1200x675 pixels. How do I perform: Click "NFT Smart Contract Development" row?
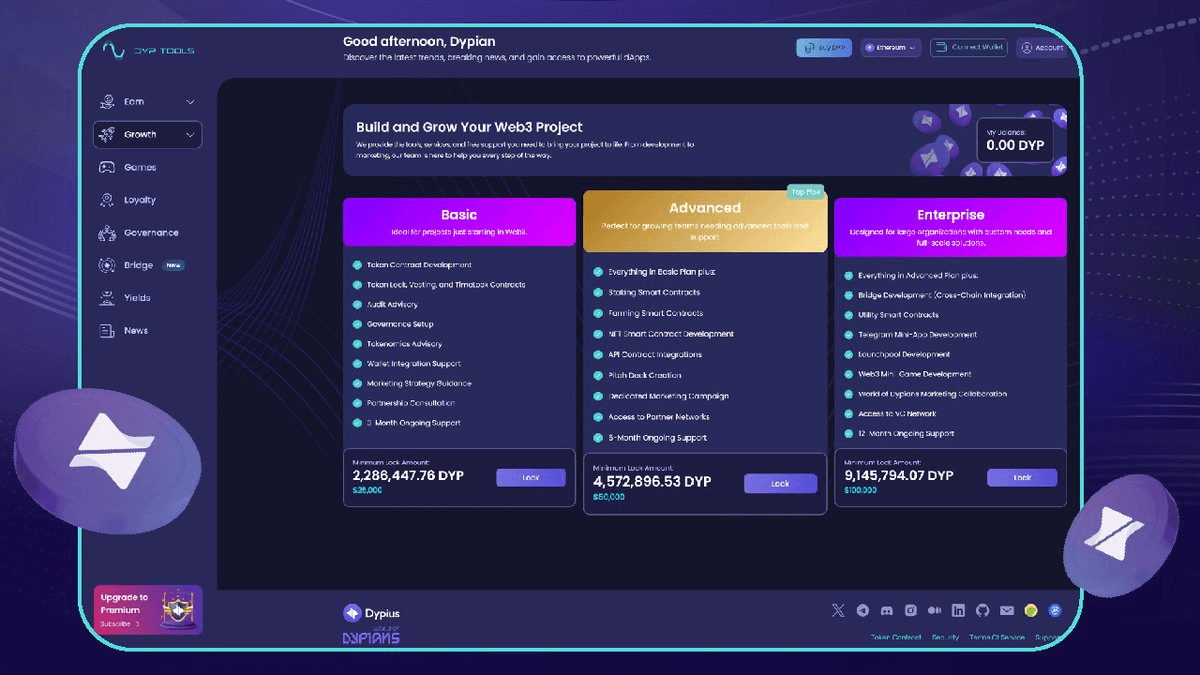point(671,334)
